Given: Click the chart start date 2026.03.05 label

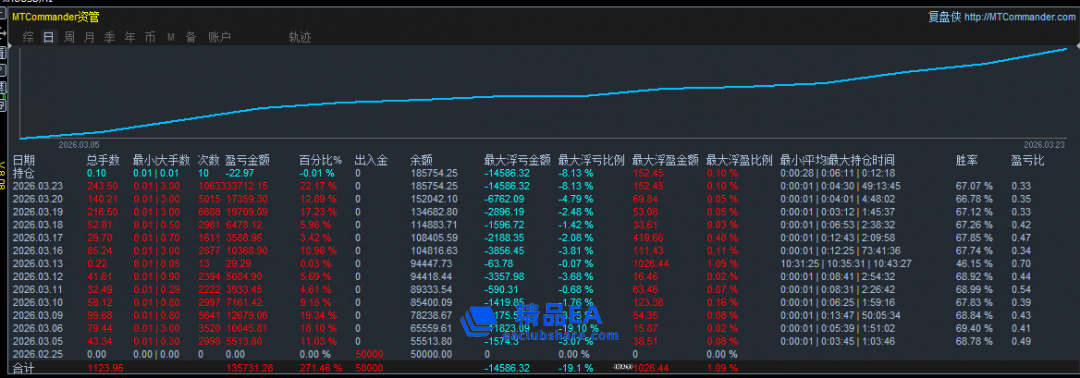Looking at the screenshot, I should click(x=79, y=145).
